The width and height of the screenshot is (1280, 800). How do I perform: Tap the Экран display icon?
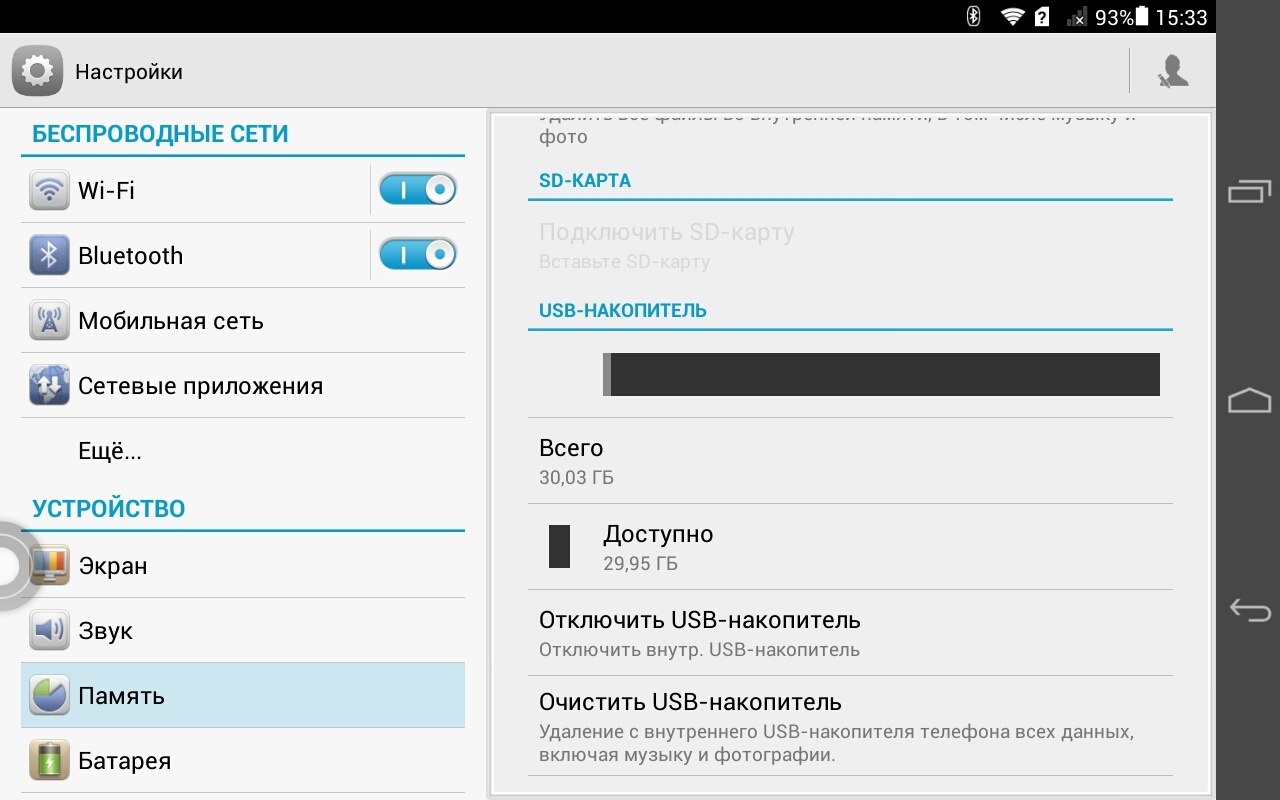(50, 566)
